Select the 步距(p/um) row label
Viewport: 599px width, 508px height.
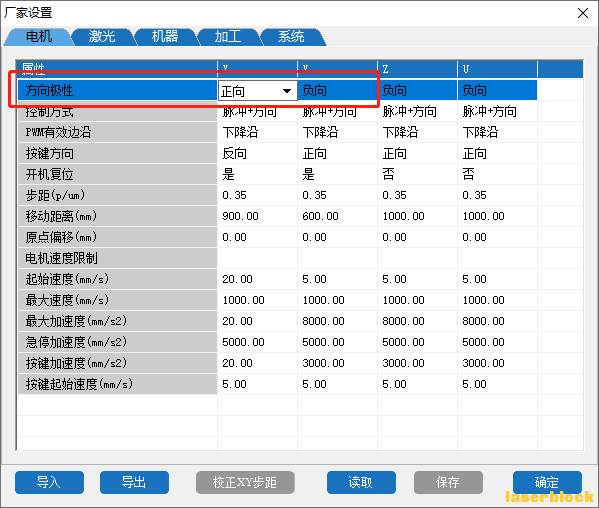pyautogui.click(x=117, y=196)
